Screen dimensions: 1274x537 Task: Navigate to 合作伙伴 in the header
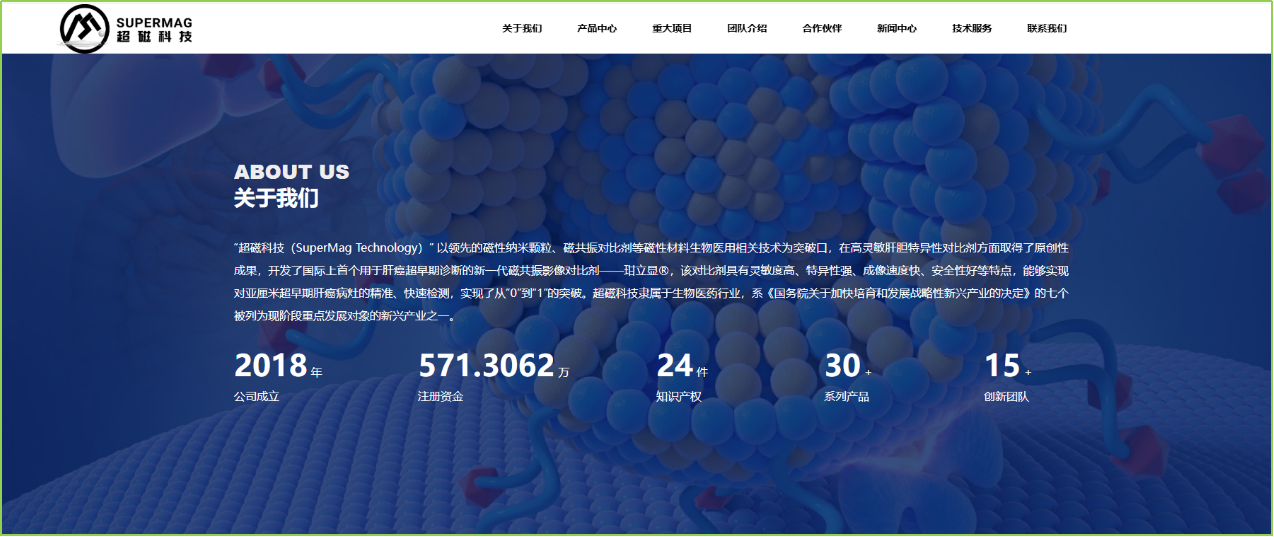822,28
